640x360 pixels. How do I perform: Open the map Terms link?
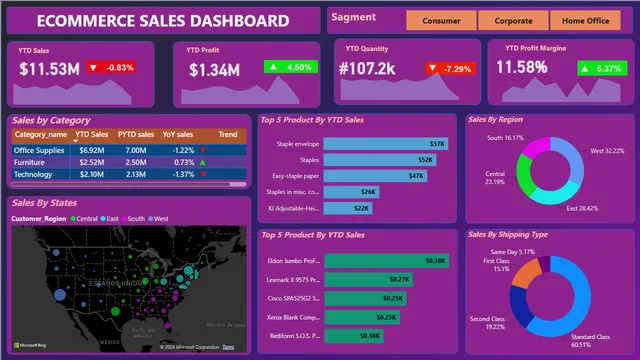(x=228, y=347)
